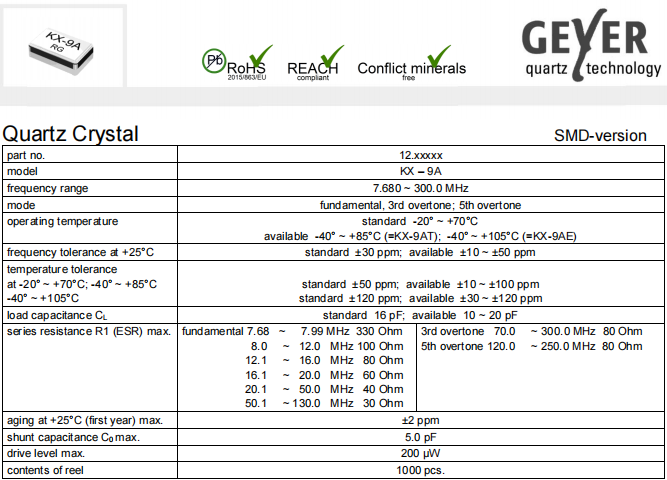The height and width of the screenshot is (480, 667).
Task: Click the value '7.680 ~ 300.0 MHz'
Action: (x=421, y=188)
